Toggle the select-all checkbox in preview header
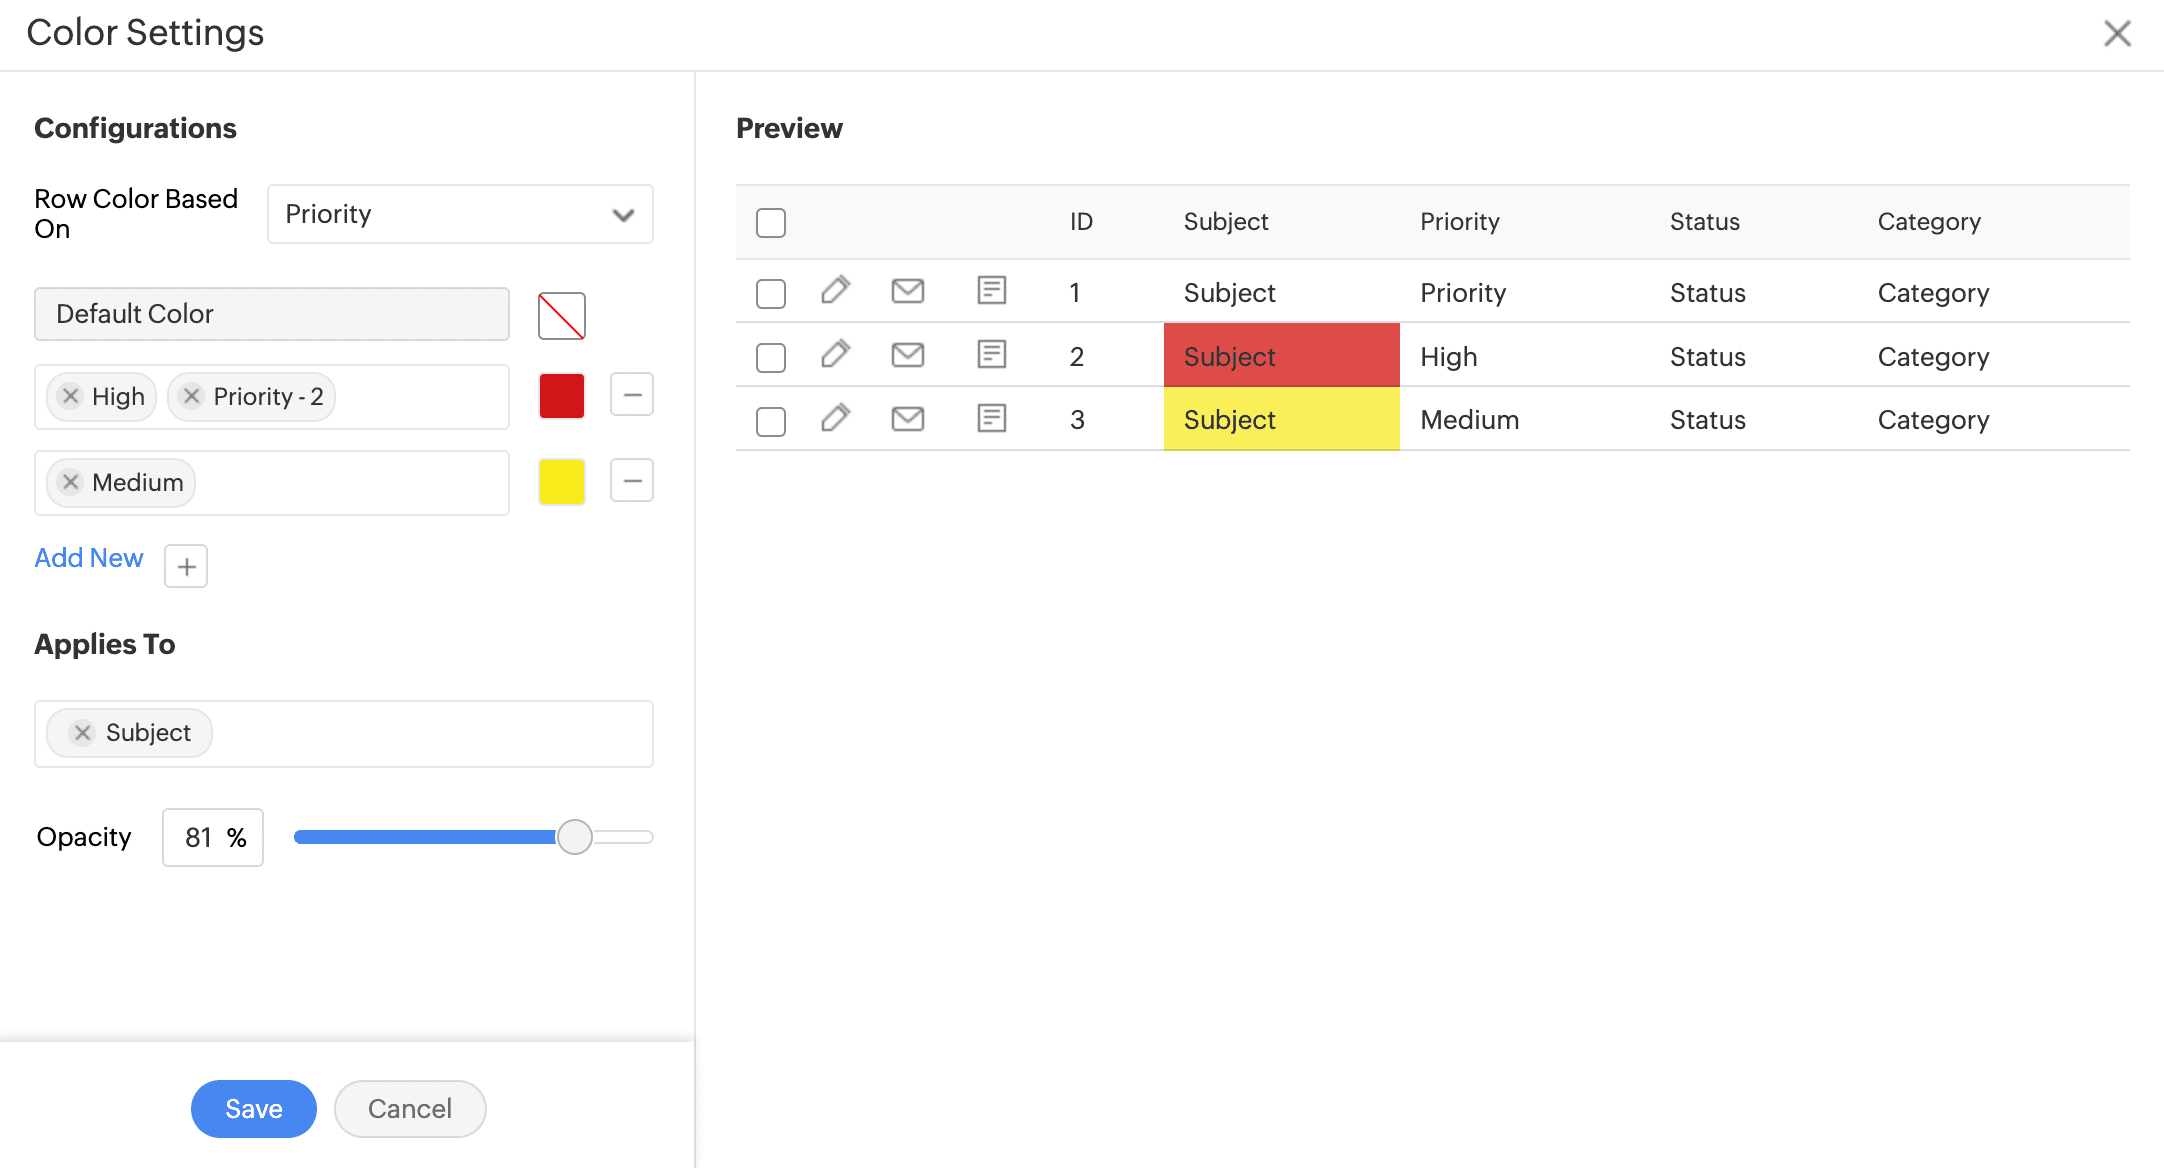 (771, 222)
